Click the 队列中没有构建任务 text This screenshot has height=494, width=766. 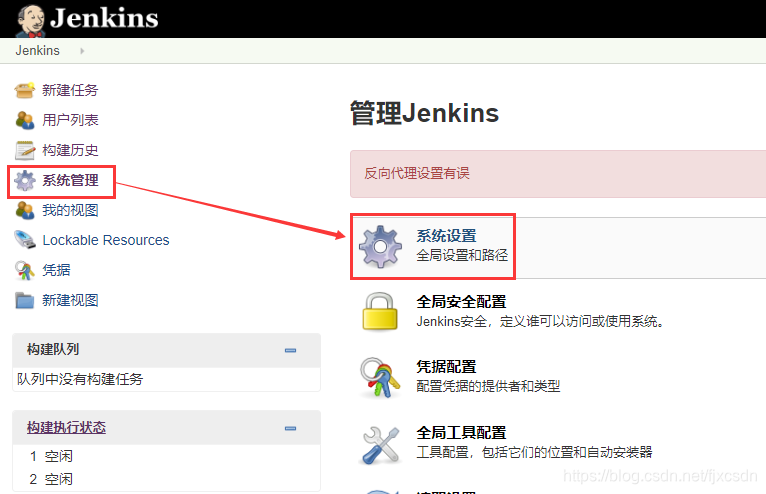[80, 379]
